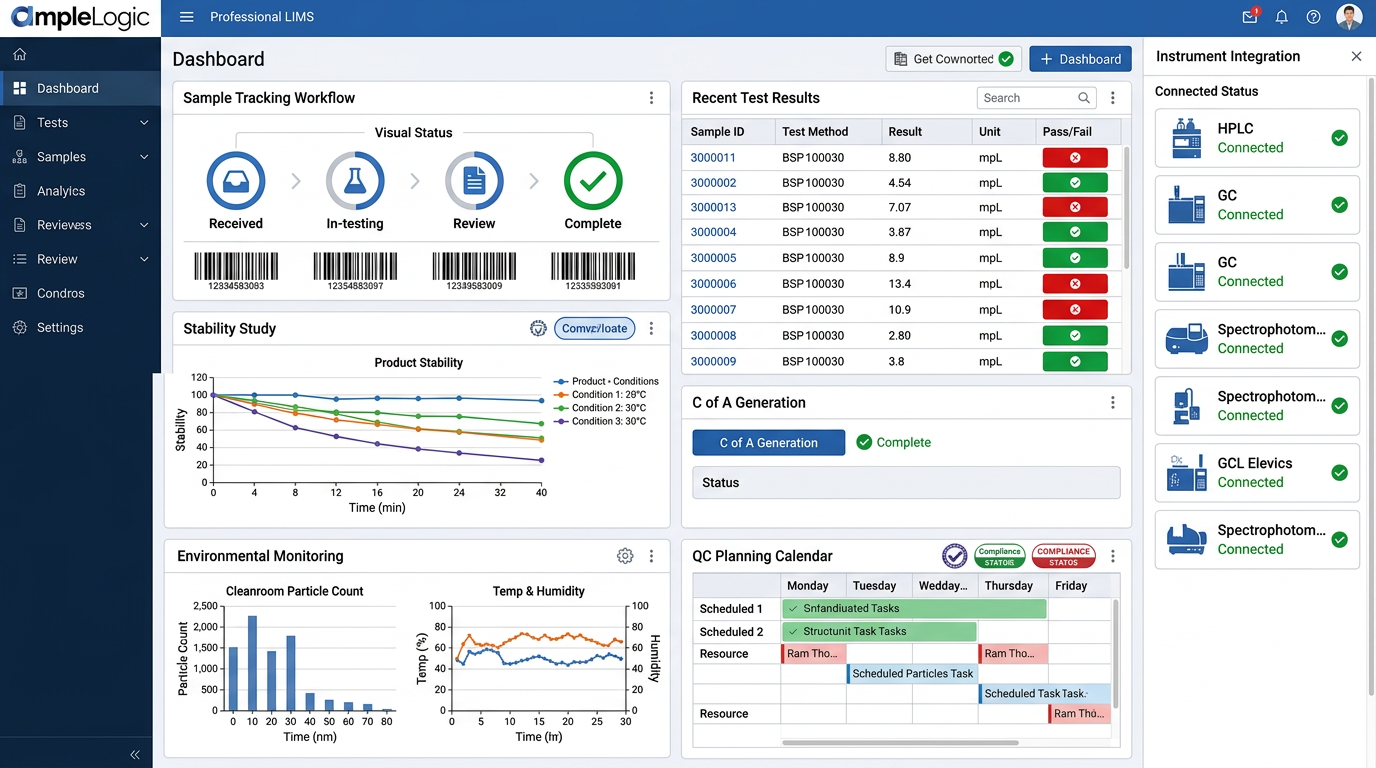This screenshot has height=768, width=1376.
Task: Click the help question mark icon
Action: click(x=1314, y=17)
